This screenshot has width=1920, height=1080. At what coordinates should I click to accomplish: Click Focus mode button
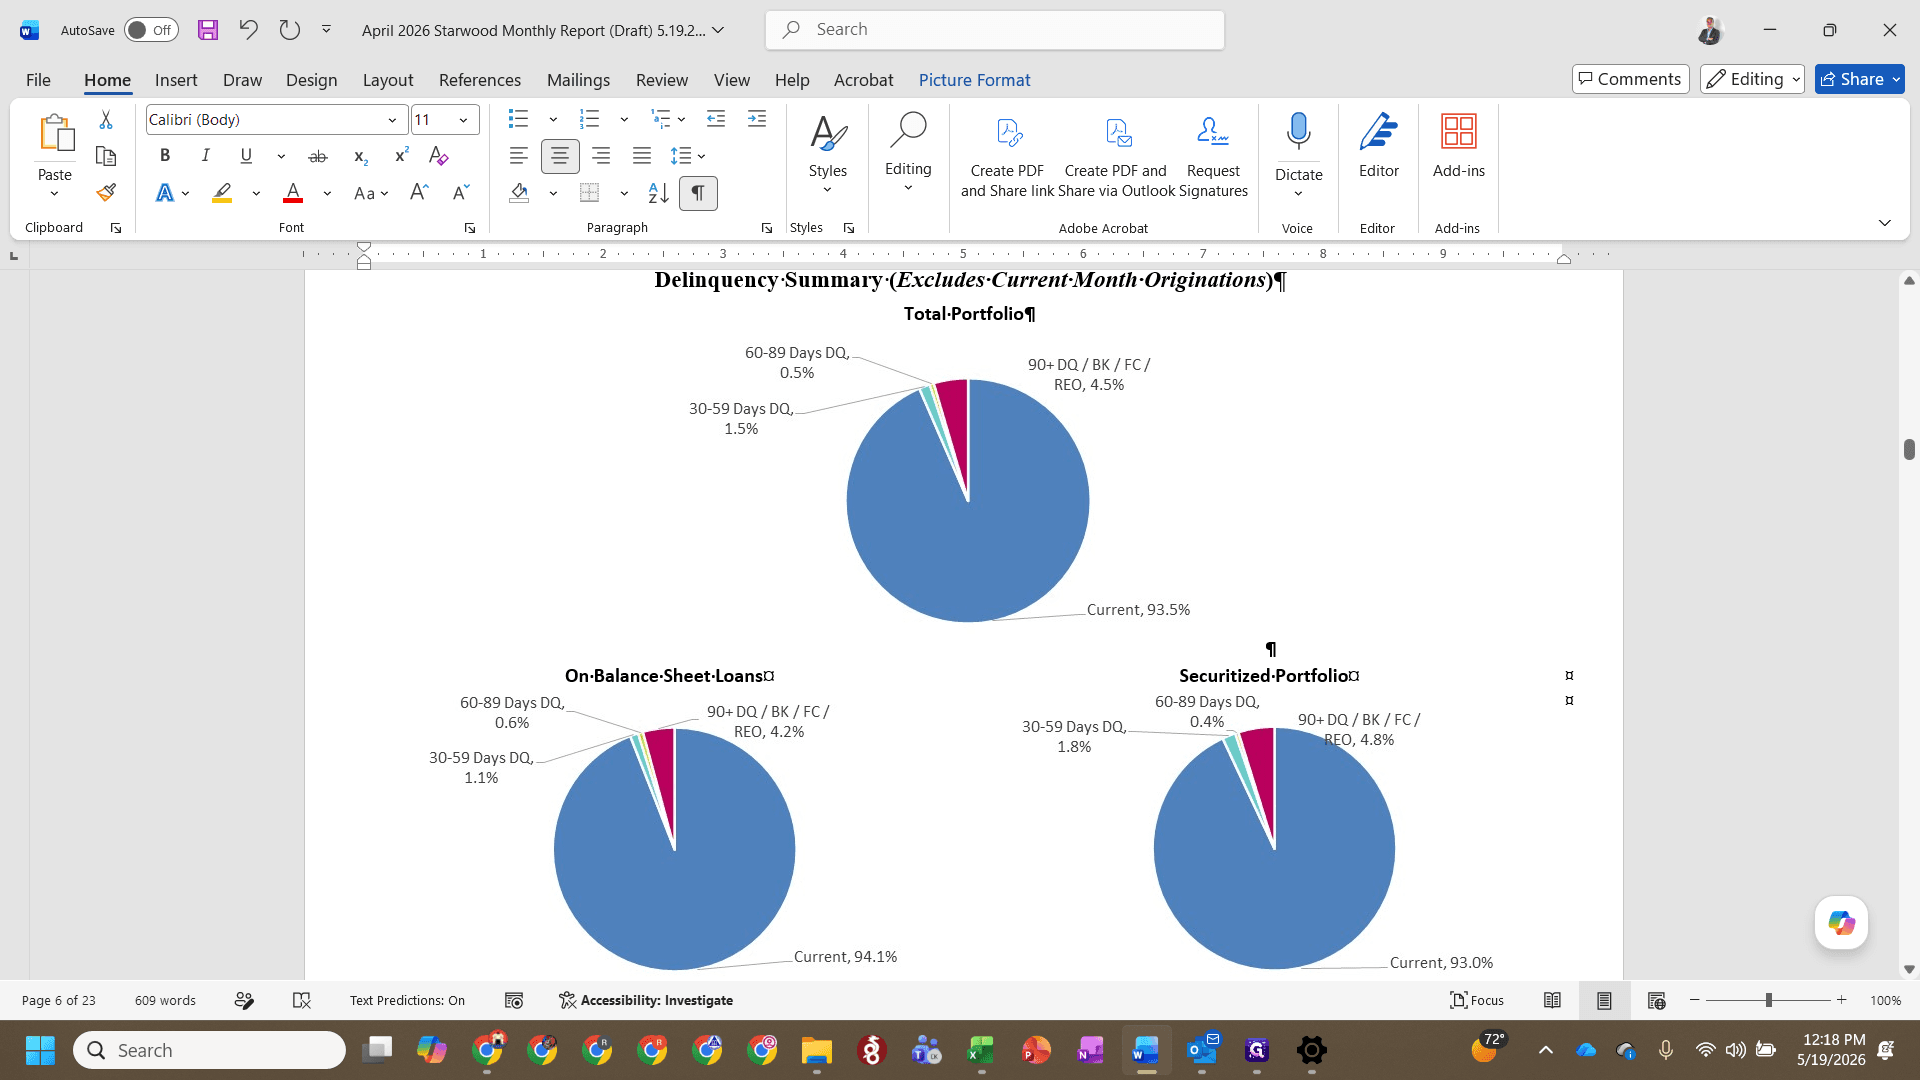[1477, 1000]
